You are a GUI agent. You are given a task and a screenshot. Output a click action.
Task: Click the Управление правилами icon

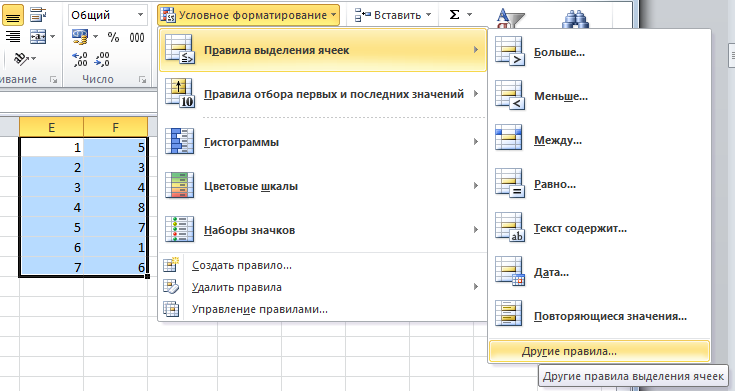pos(171,308)
